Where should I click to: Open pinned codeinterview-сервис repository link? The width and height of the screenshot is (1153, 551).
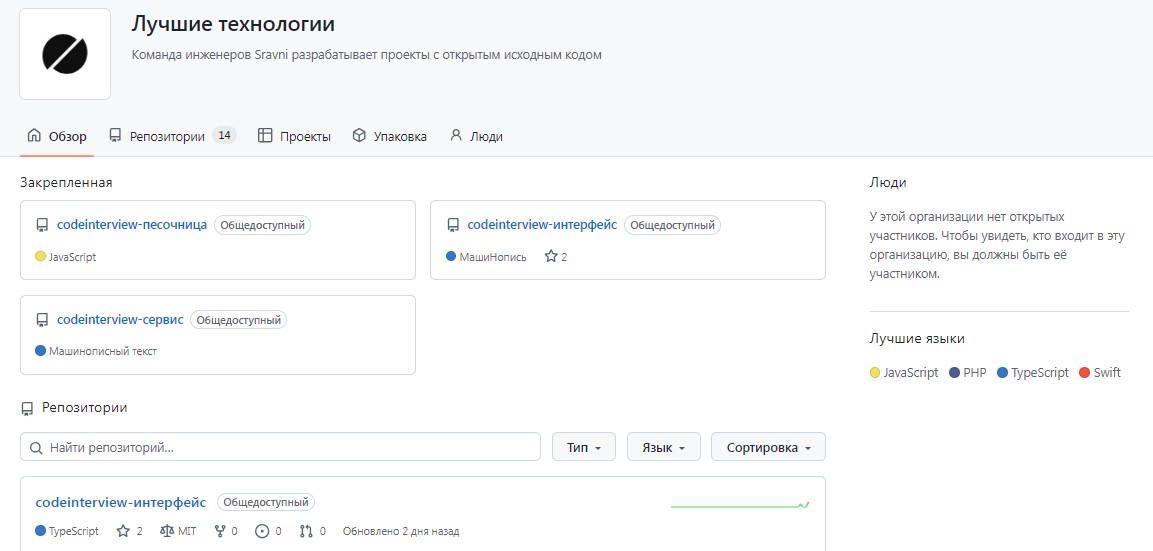click(x=120, y=320)
